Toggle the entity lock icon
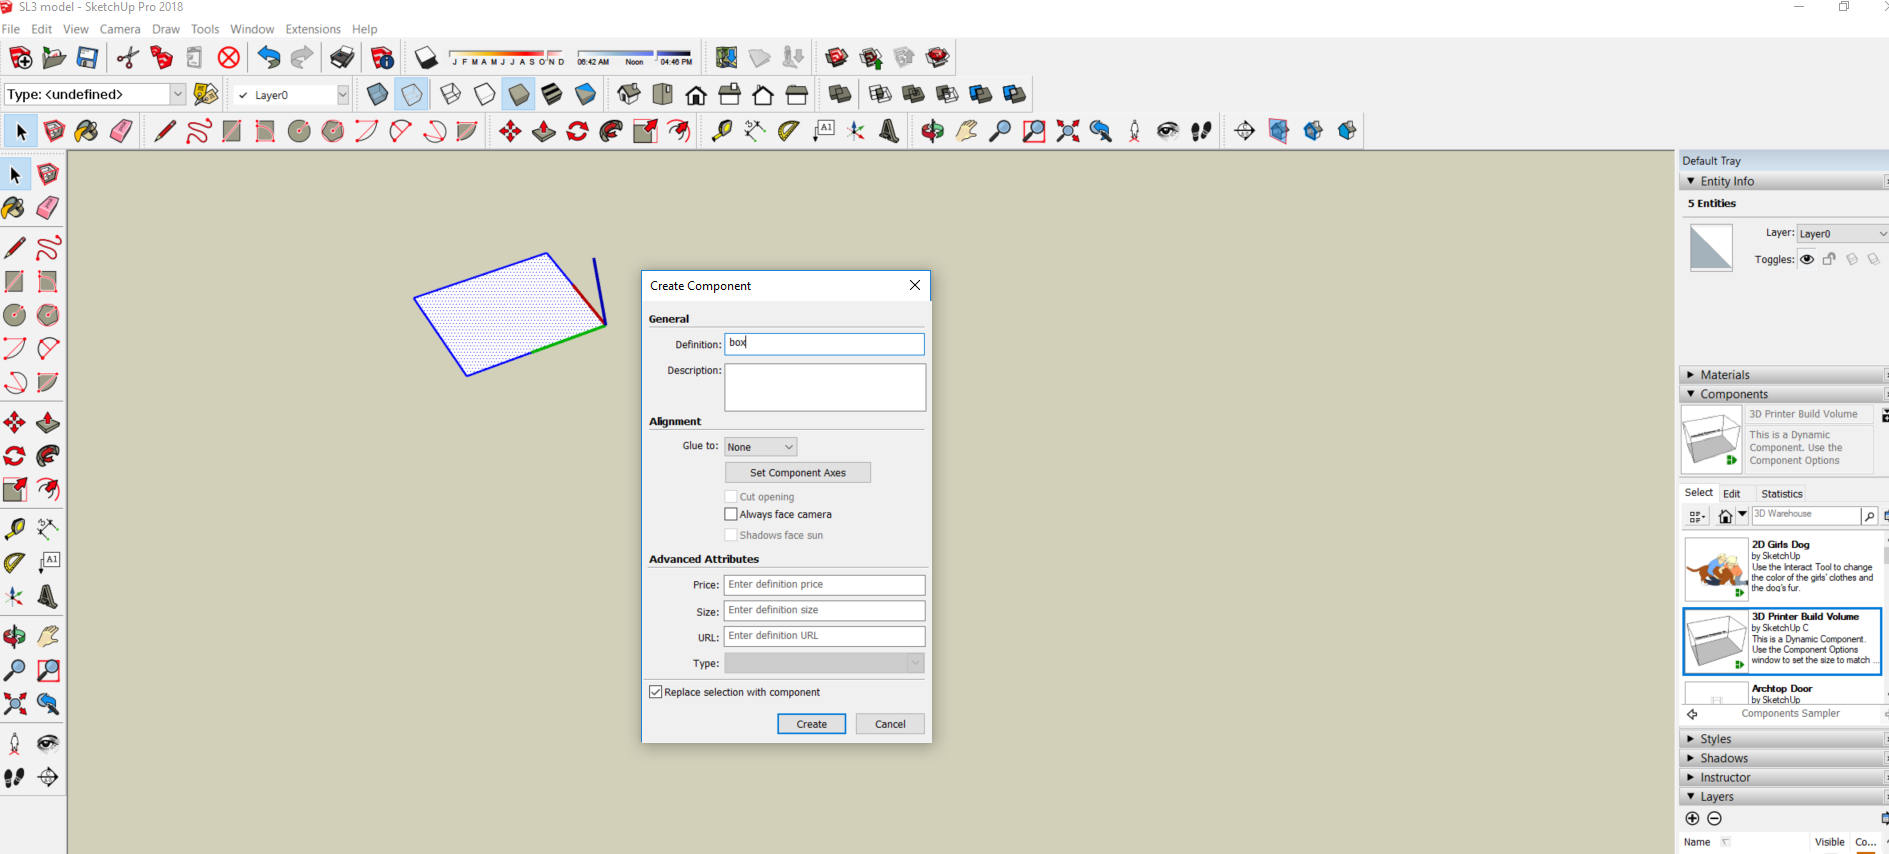This screenshot has height=854, width=1889. [x=1829, y=260]
